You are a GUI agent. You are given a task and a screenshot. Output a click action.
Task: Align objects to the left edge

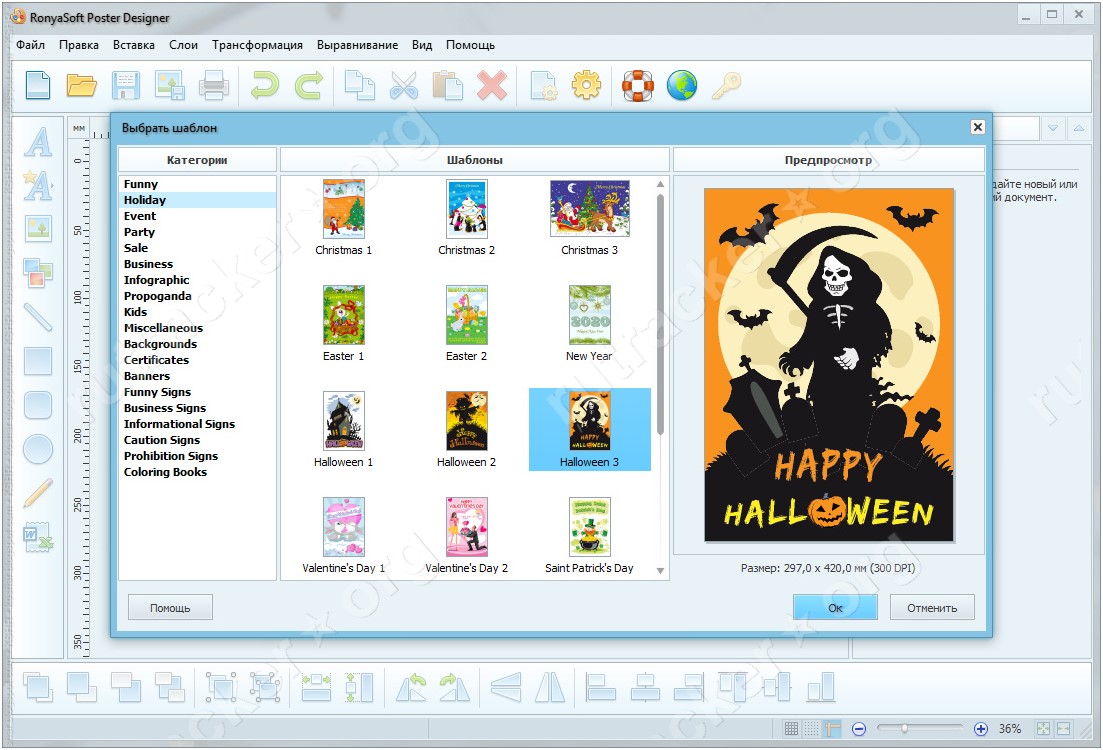601,687
